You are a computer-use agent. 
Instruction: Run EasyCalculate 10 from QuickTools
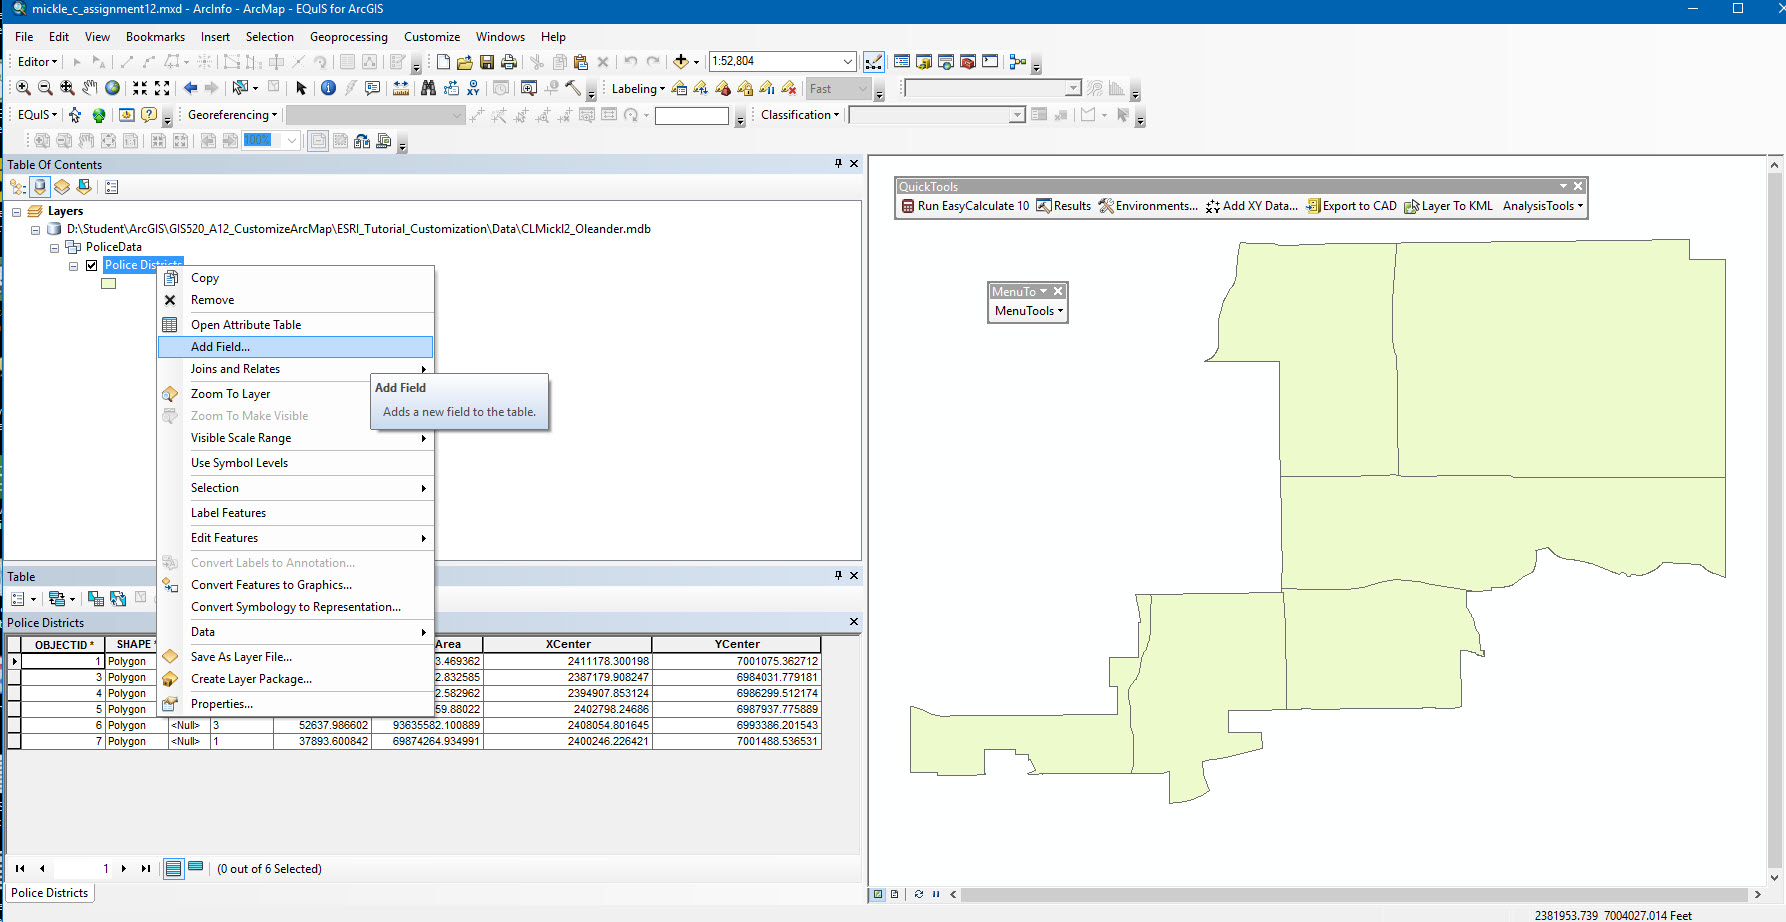click(x=966, y=206)
